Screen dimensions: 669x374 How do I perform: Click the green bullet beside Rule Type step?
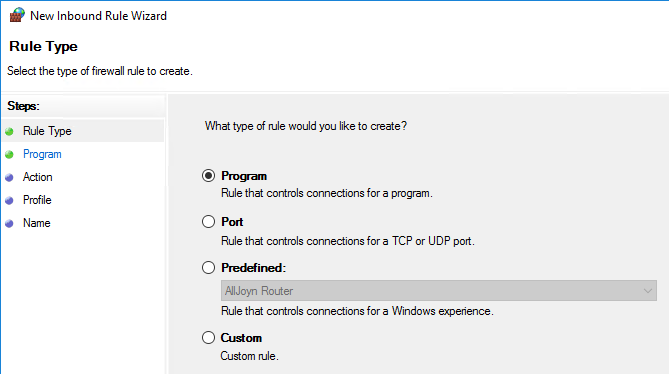point(9,131)
